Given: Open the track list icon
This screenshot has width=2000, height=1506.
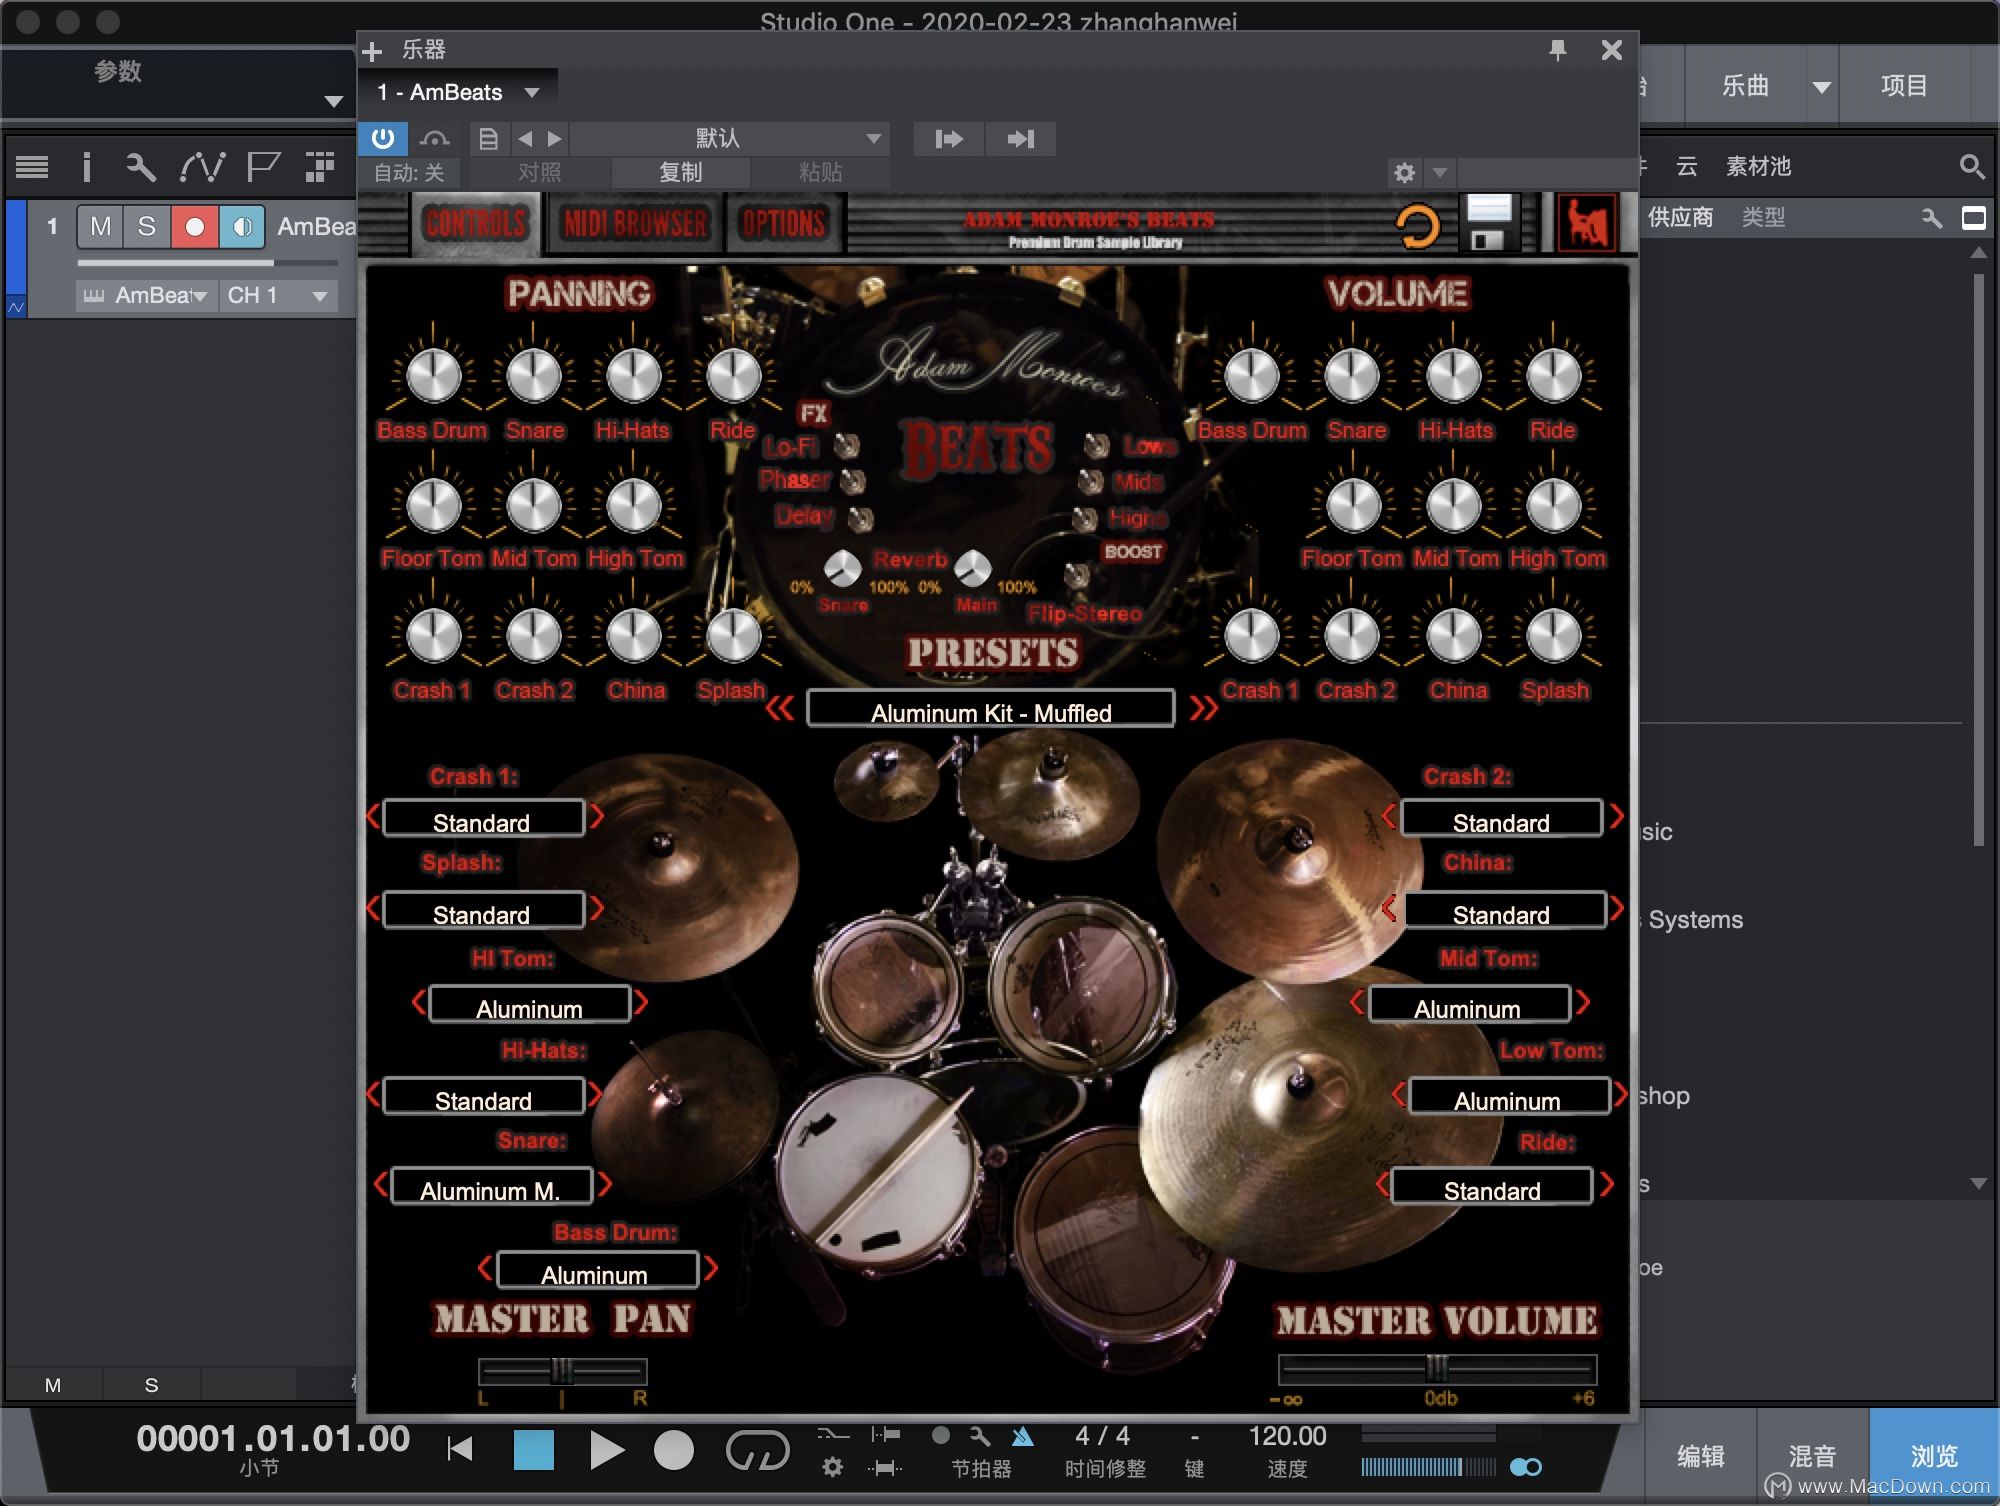Looking at the screenshot, I should click(32, 167).
